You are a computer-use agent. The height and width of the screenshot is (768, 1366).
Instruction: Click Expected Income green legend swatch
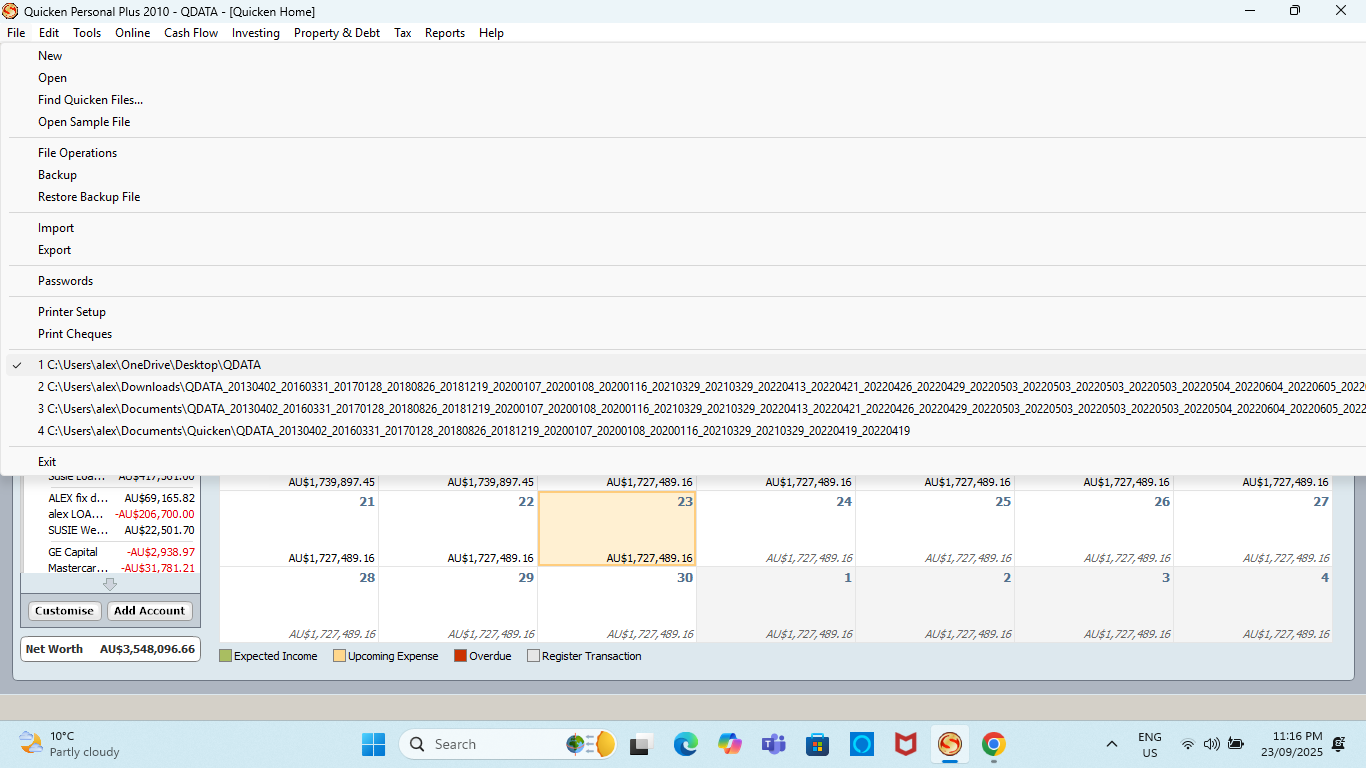(225, 656)
